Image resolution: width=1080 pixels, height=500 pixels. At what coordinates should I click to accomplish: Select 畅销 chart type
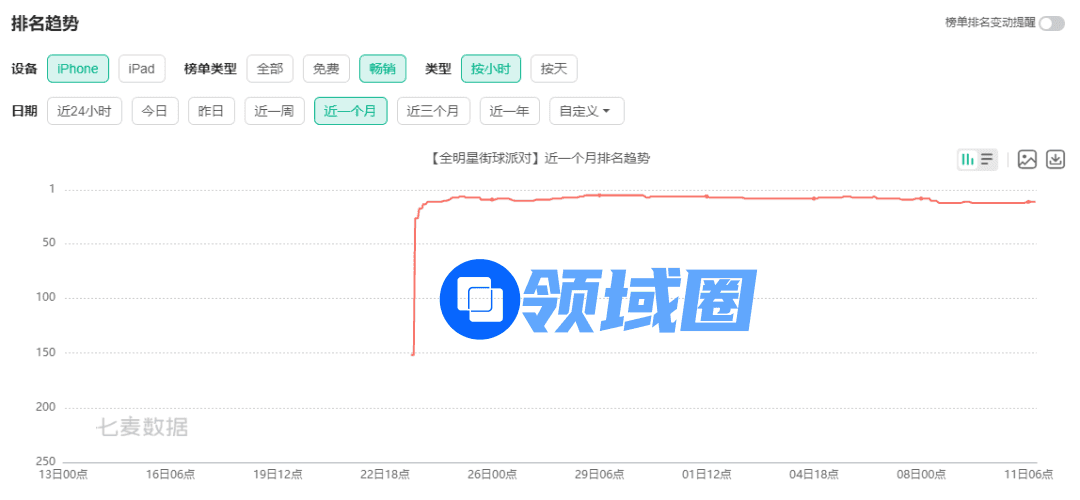382,69
